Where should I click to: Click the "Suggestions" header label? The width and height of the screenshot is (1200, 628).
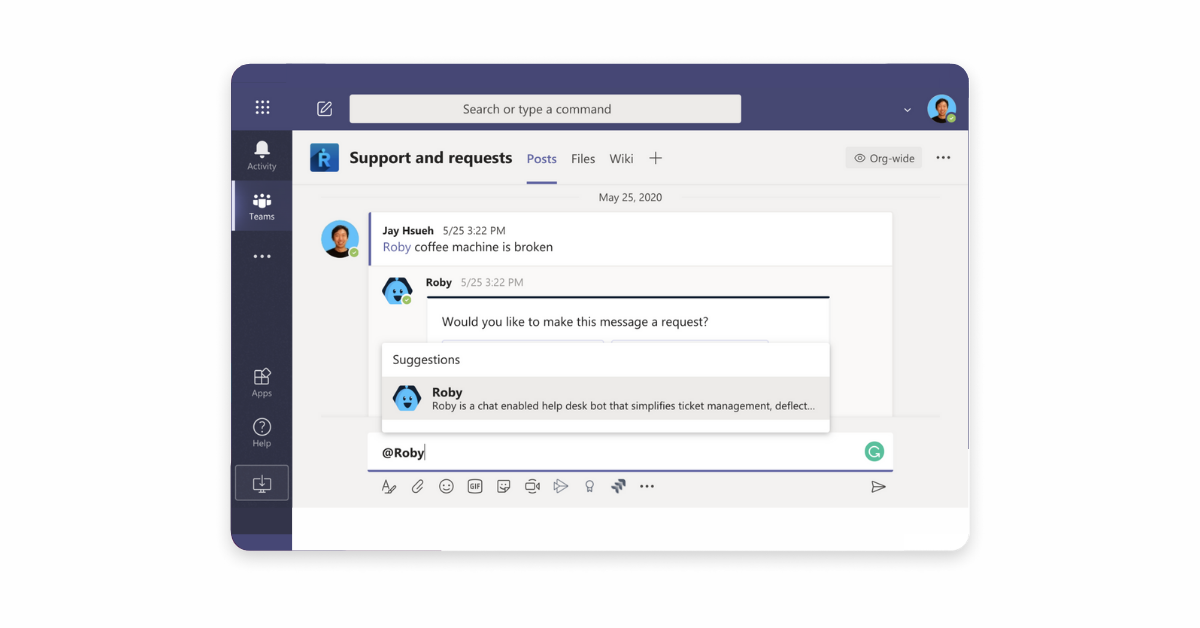pyautogui.click(x=426, y=360)
